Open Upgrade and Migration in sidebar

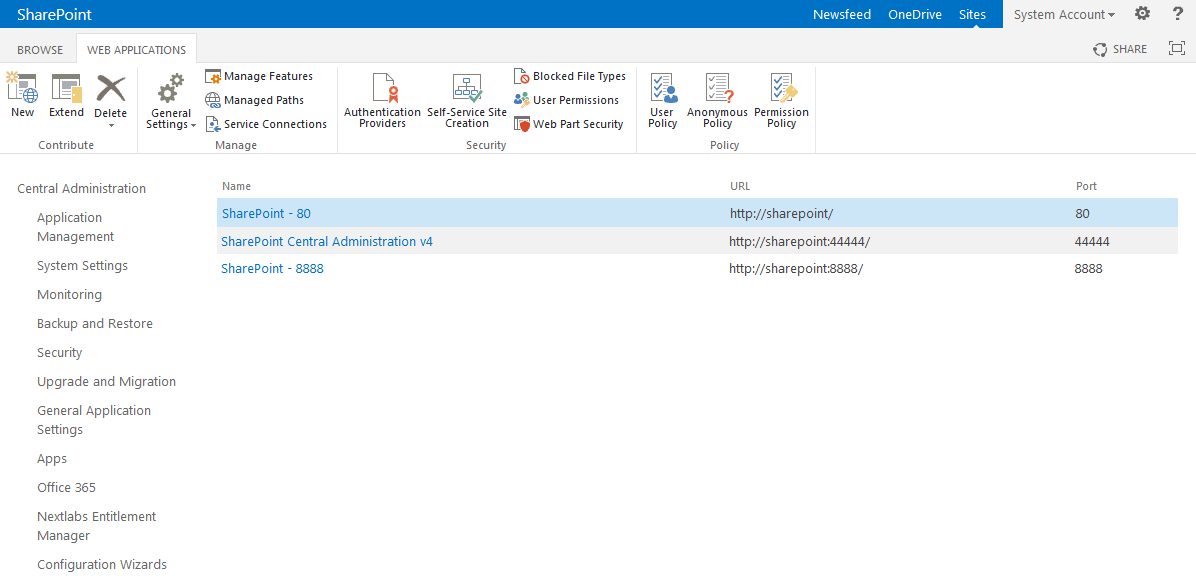pos(107,381)
